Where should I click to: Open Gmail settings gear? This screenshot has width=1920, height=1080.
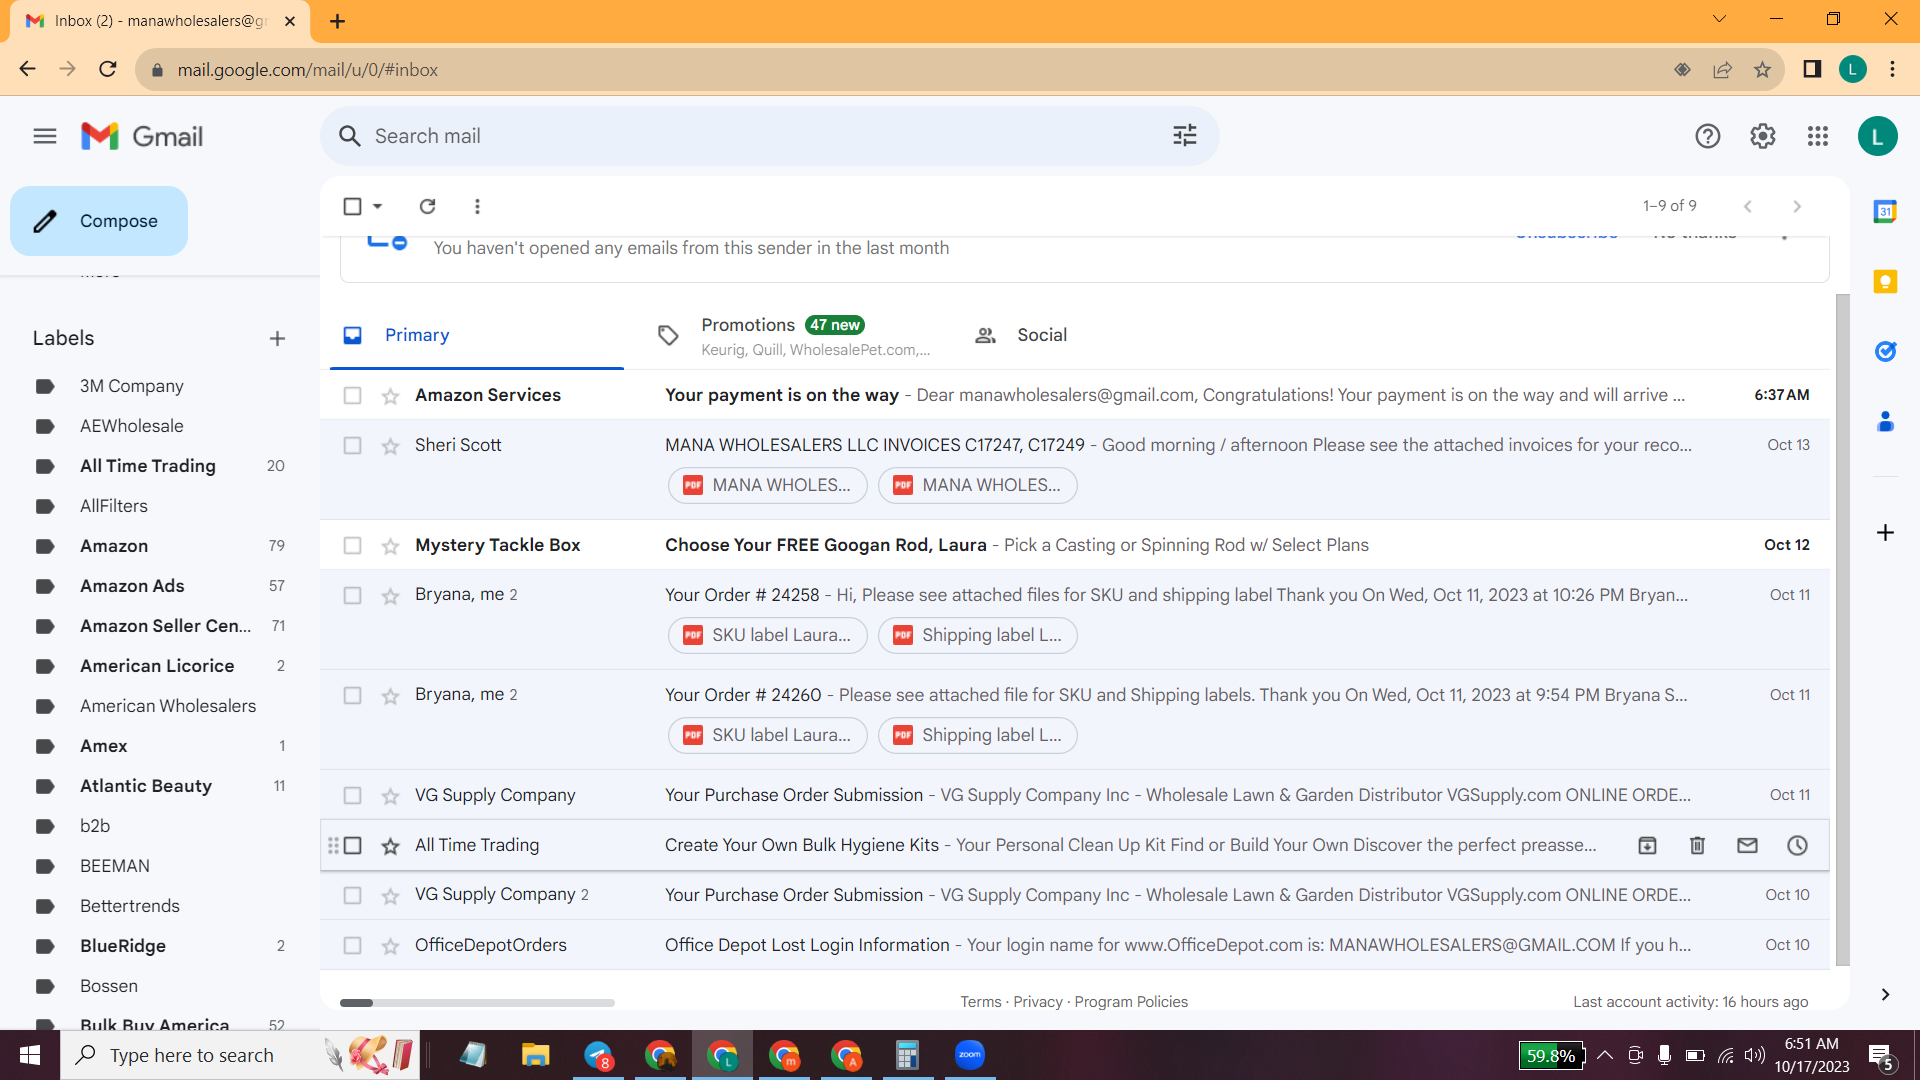pyautogui.click(x=1762, y=136)
